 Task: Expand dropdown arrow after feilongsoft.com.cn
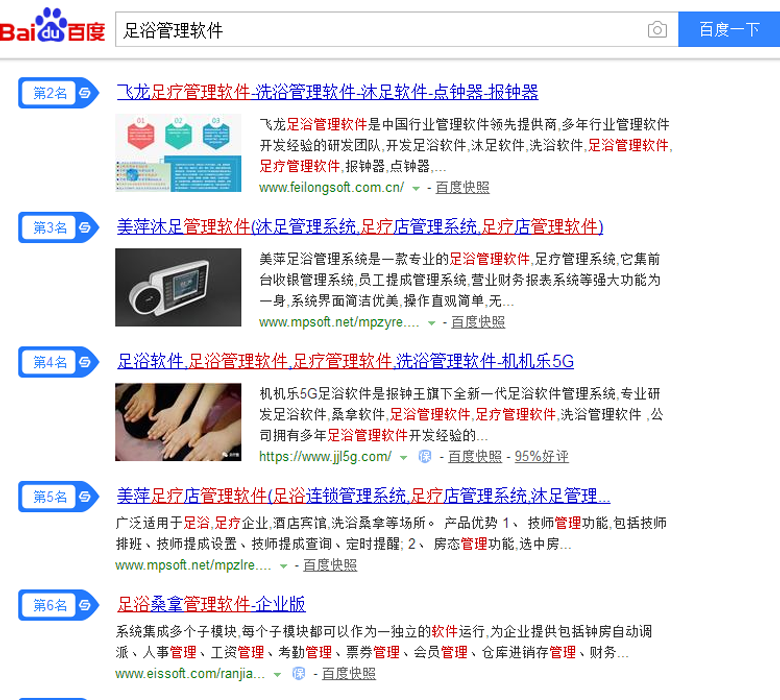tap(416, 189)
